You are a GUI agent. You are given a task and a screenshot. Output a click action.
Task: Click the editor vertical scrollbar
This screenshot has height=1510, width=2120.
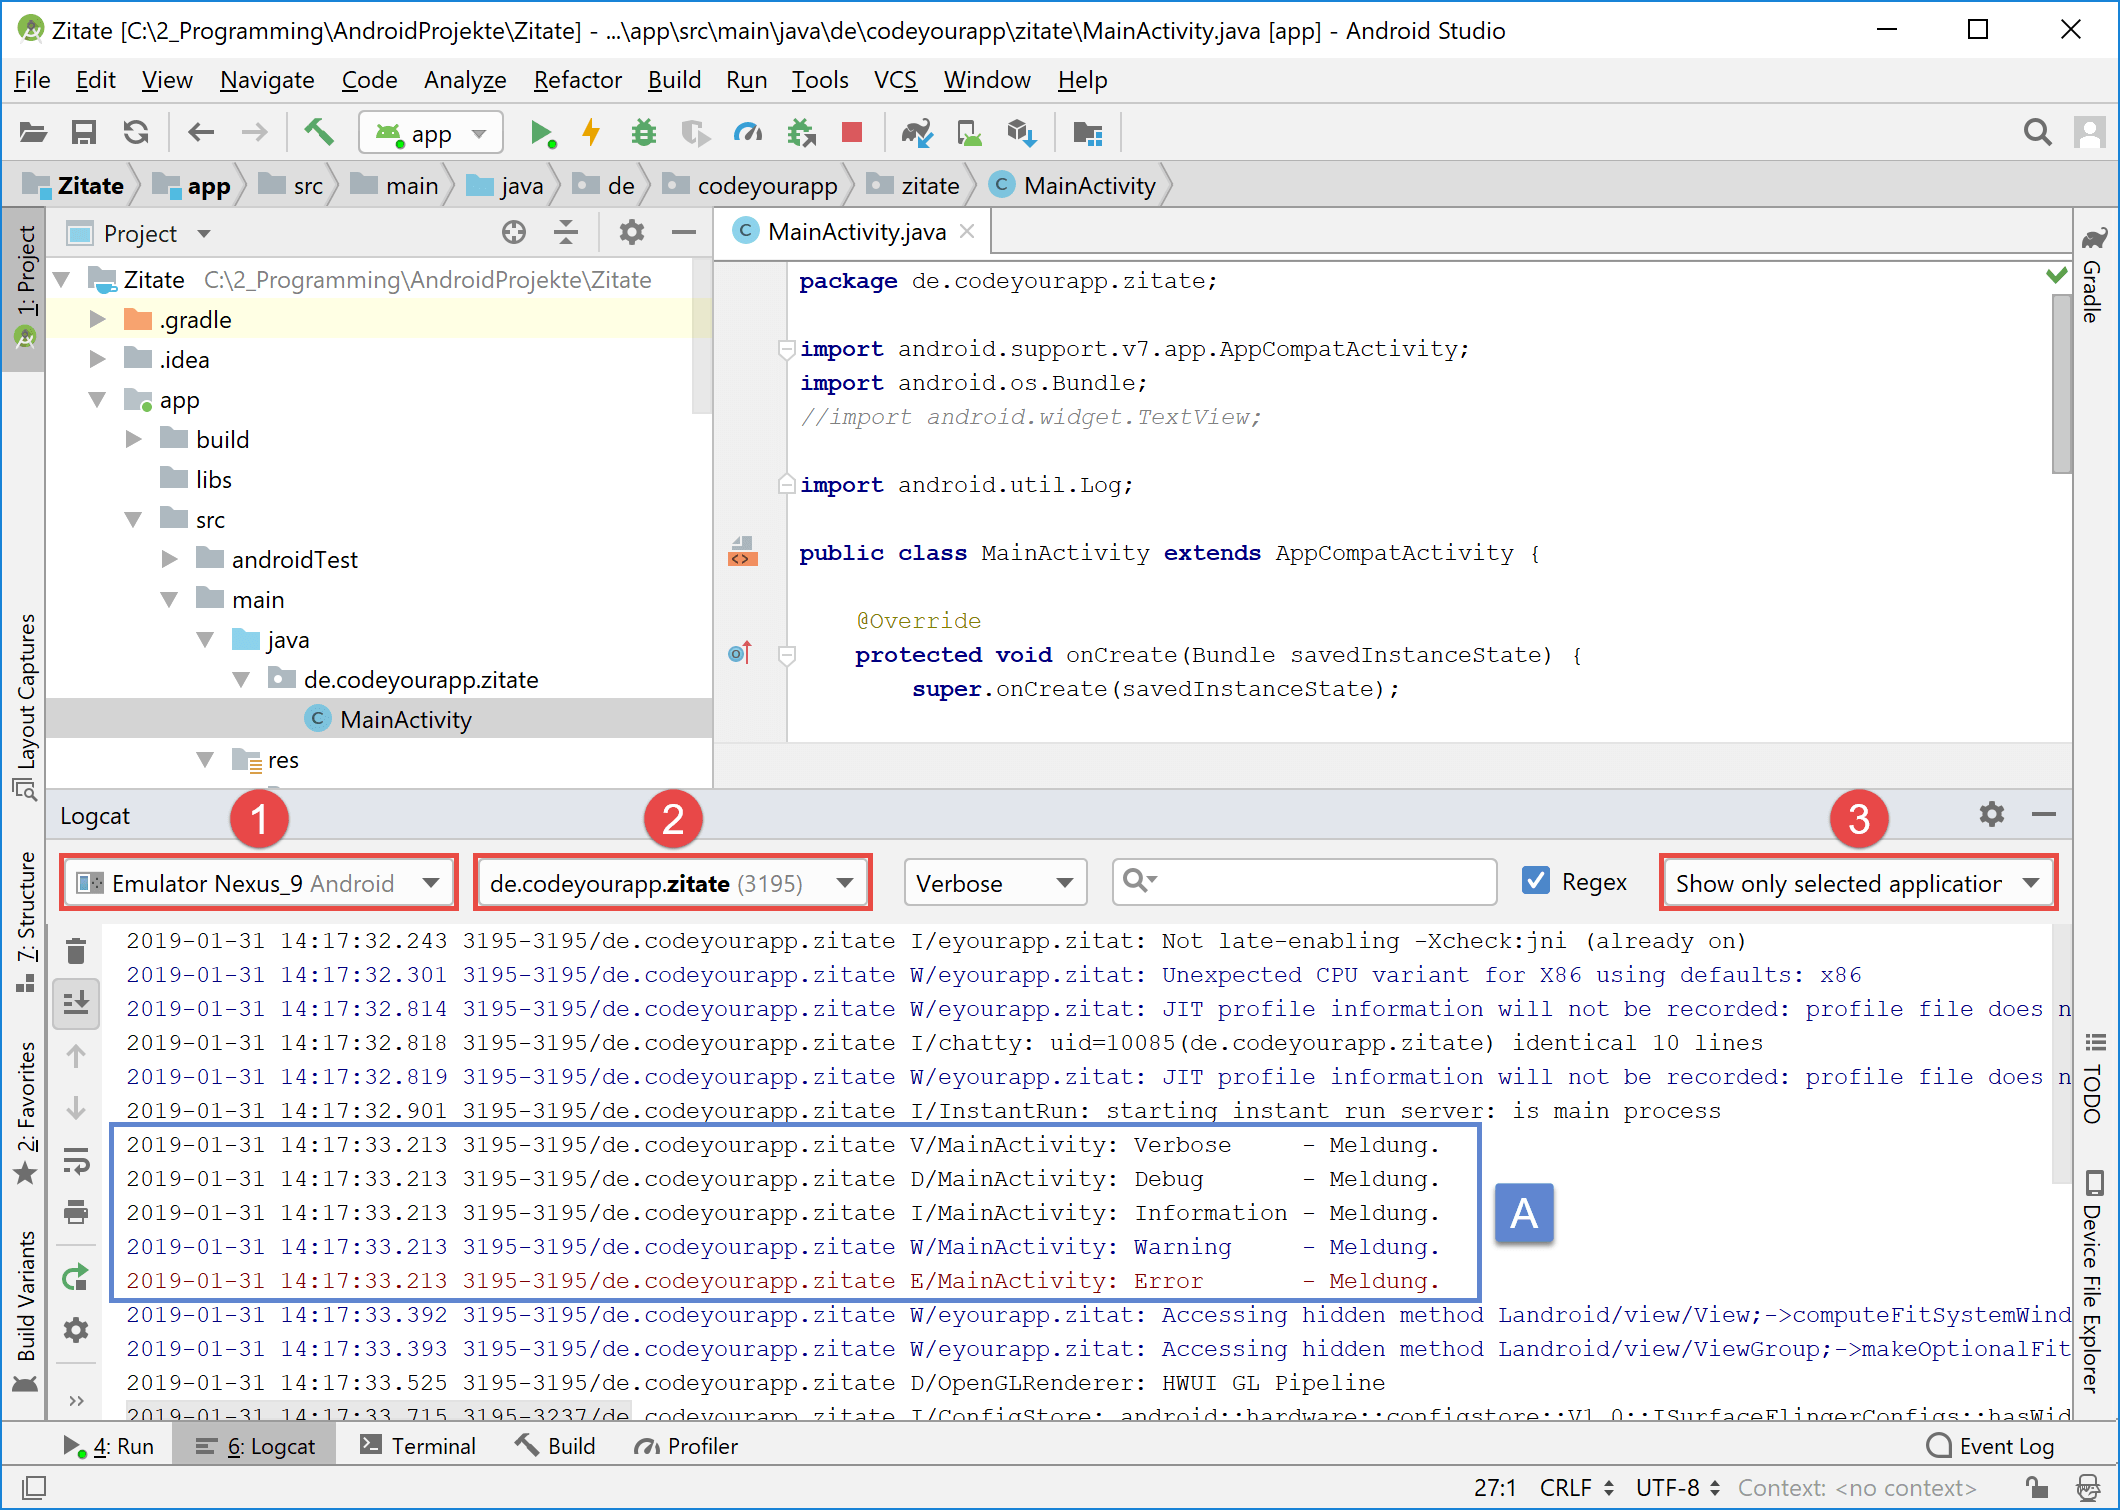tap(2061, 385)
